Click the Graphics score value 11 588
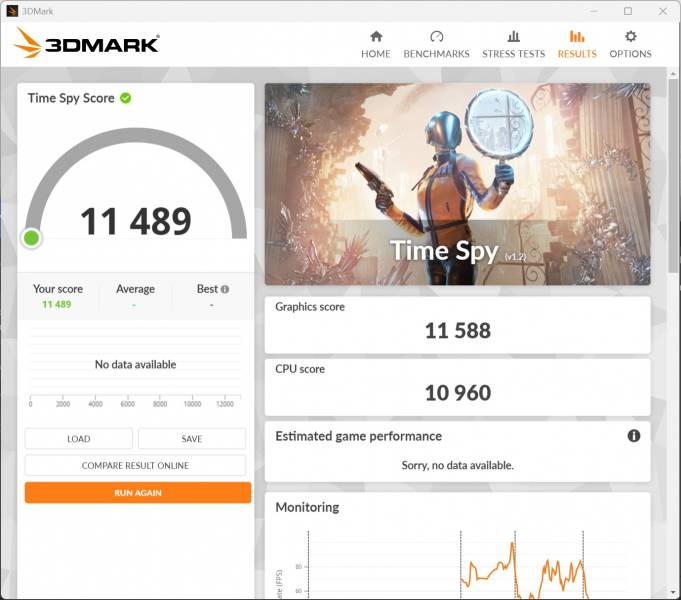The width and height of the screenshot is (681, 600). [458, 331]
